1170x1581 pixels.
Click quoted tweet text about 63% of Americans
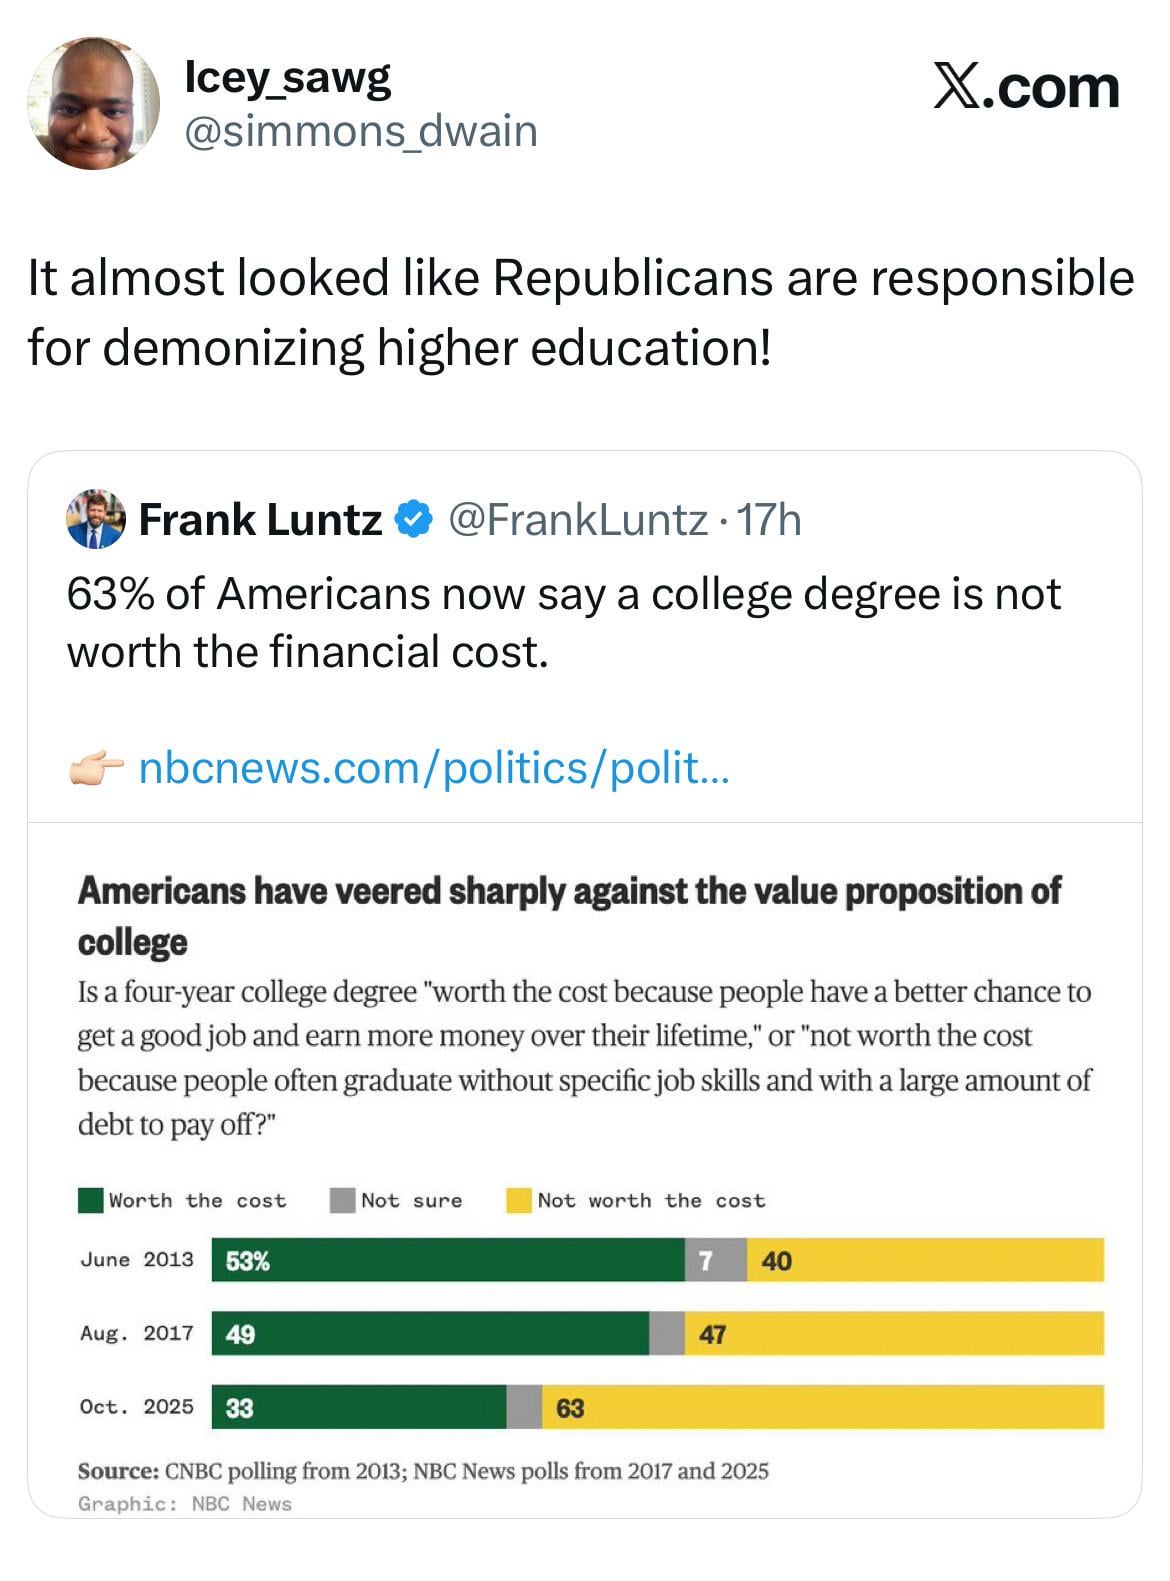pos(563,622)
